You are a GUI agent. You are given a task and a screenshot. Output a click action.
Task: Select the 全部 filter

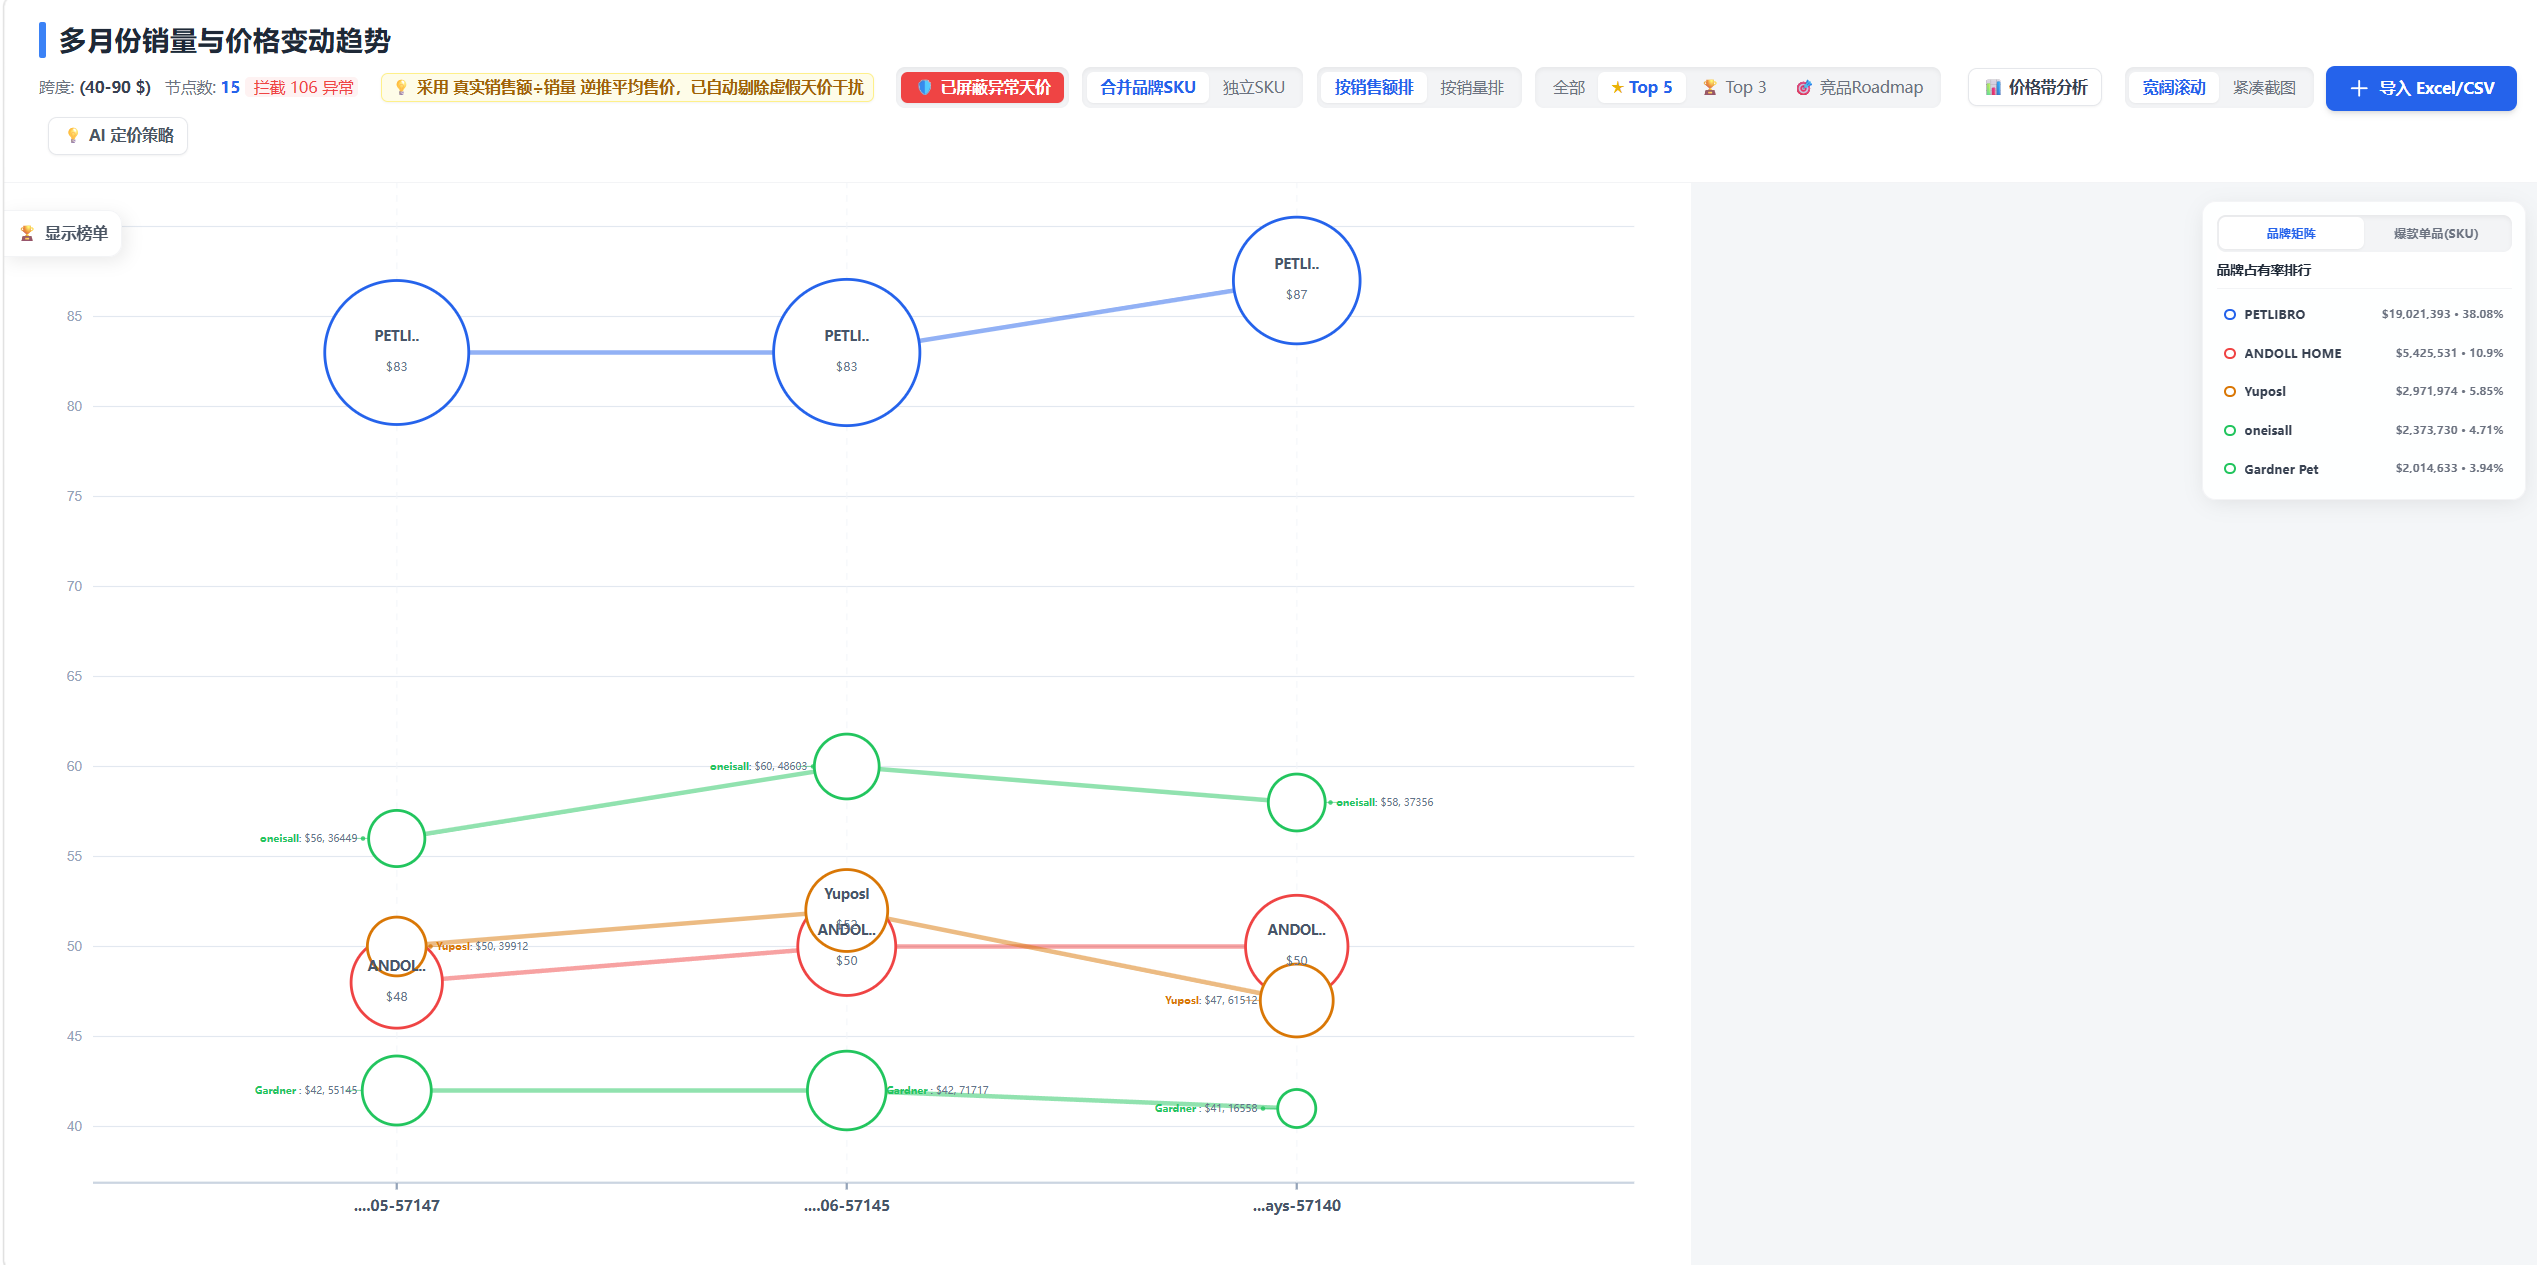1568,87
